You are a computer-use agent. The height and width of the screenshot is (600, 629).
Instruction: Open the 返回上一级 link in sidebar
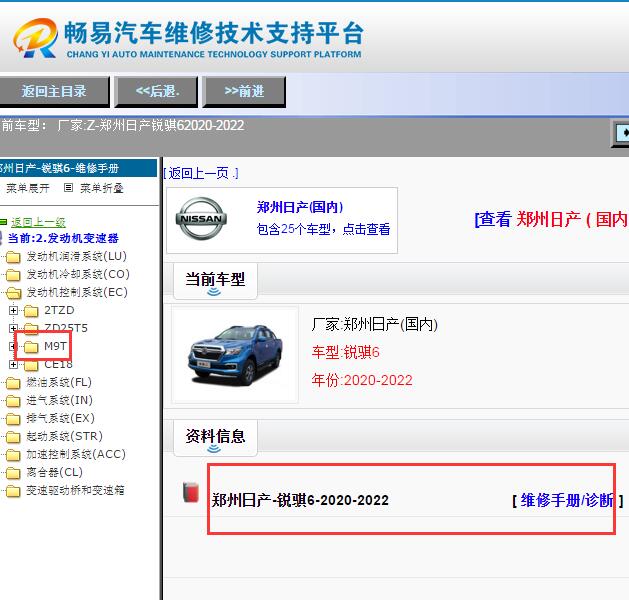(38, 222)
